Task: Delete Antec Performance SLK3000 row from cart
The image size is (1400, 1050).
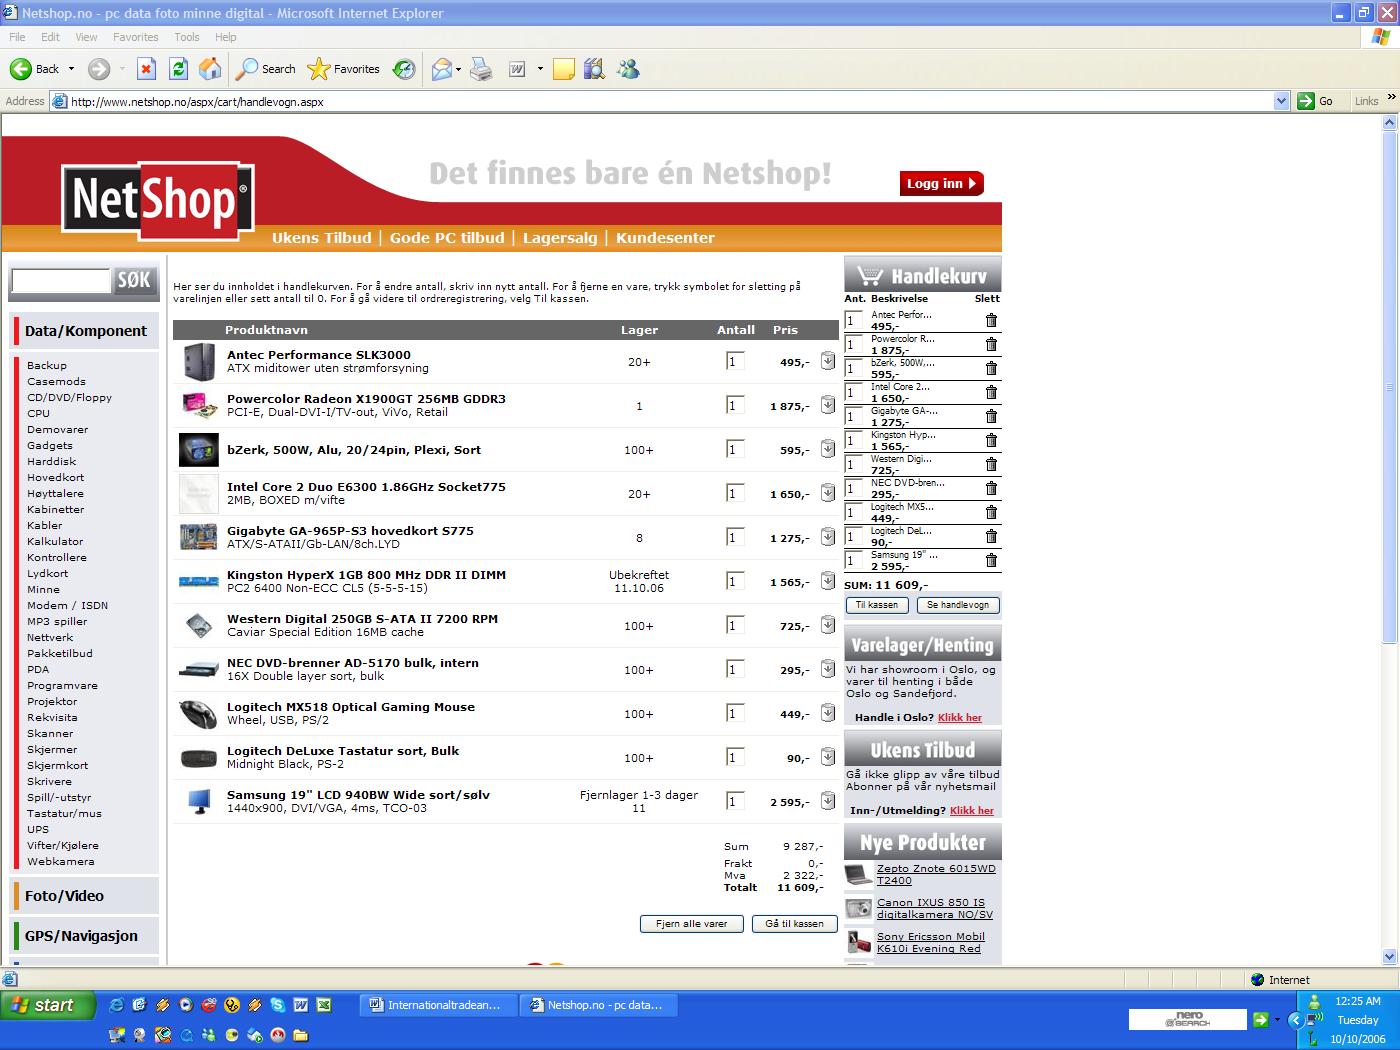Action: [828, 361]
